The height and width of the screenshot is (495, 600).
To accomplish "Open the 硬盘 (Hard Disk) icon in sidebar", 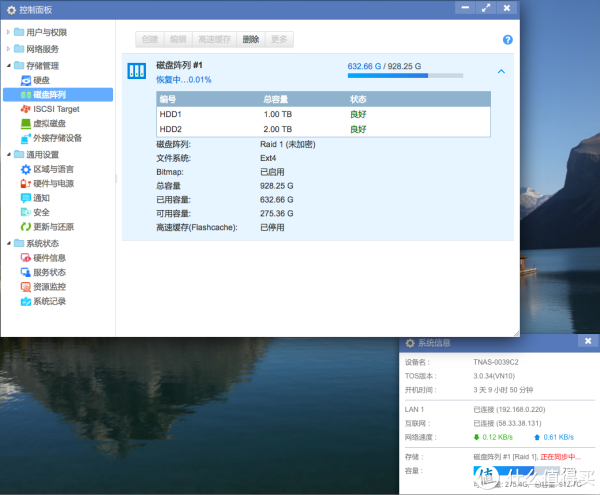I will [x=26, y=79].
